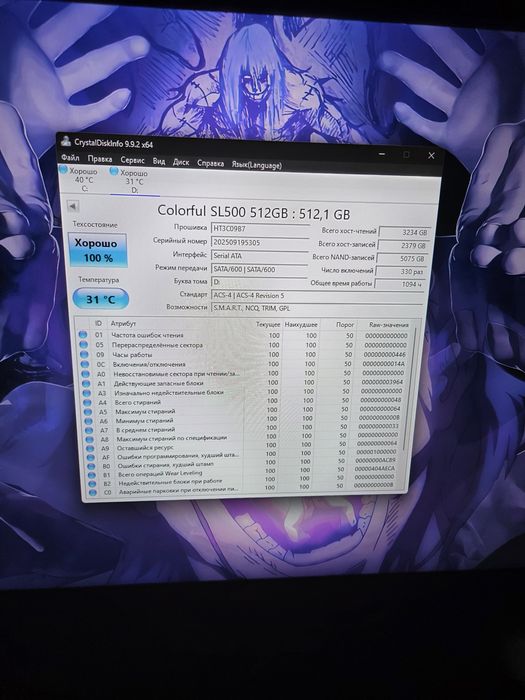Click status orb for Максимум стираний по спецификации
525x700 pixels.
90,440
